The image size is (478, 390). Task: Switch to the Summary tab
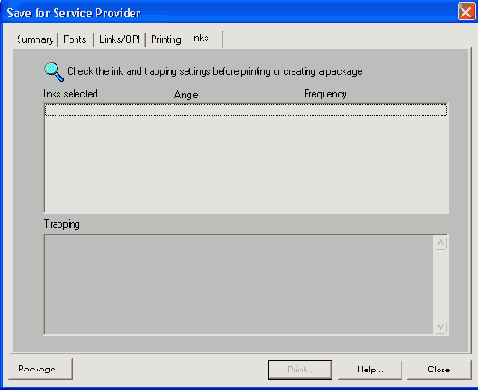click(x=35, y=40)
